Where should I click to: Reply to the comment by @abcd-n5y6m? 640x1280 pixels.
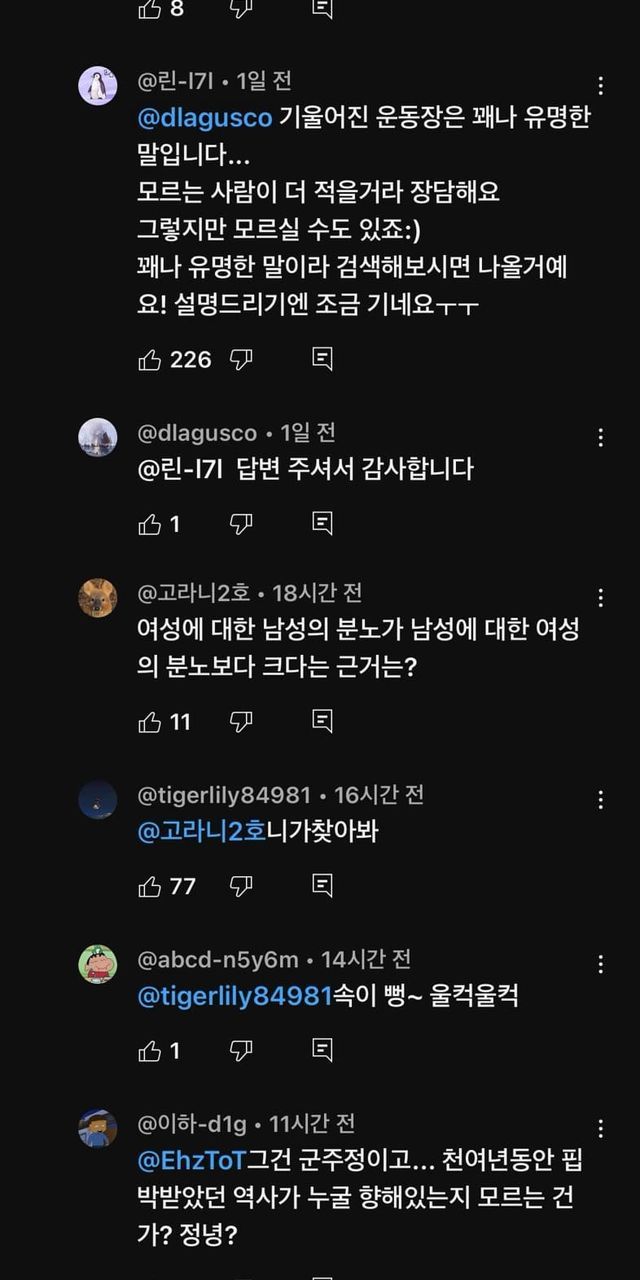(322, 1051)
